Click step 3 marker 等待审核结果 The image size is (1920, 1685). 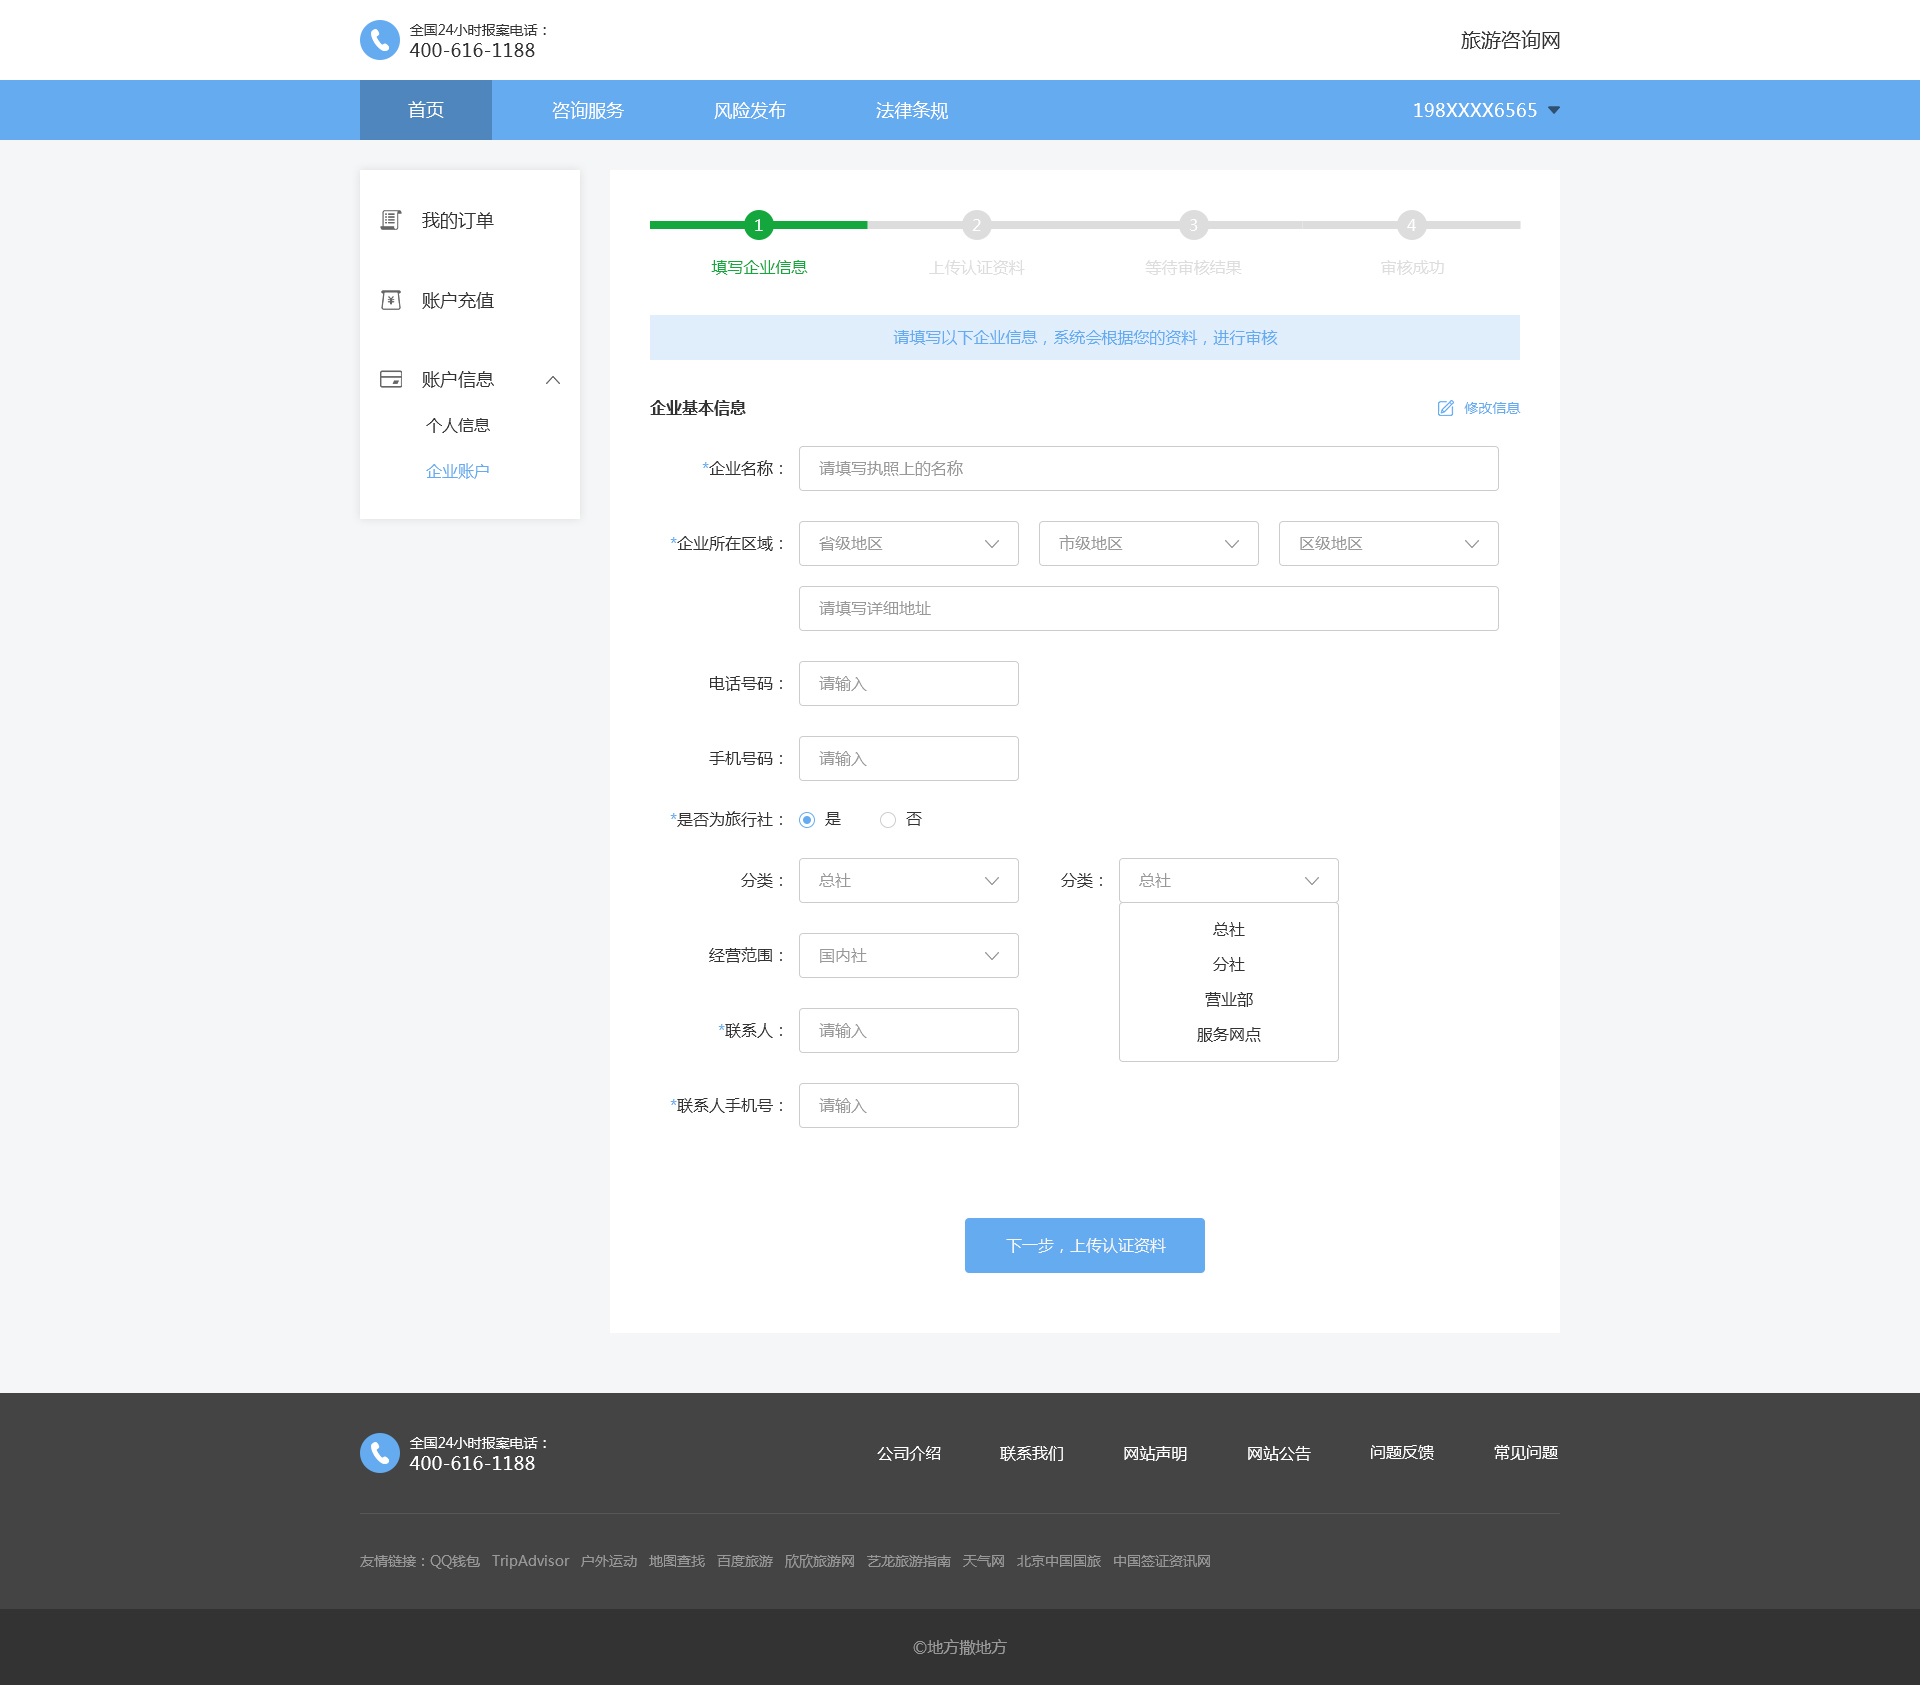coord(1193,225)
